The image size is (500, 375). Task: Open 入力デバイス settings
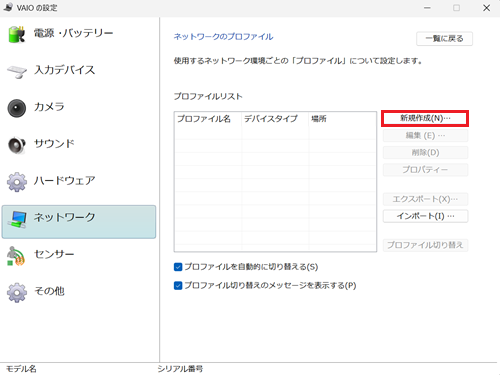[x=79, y=71]
